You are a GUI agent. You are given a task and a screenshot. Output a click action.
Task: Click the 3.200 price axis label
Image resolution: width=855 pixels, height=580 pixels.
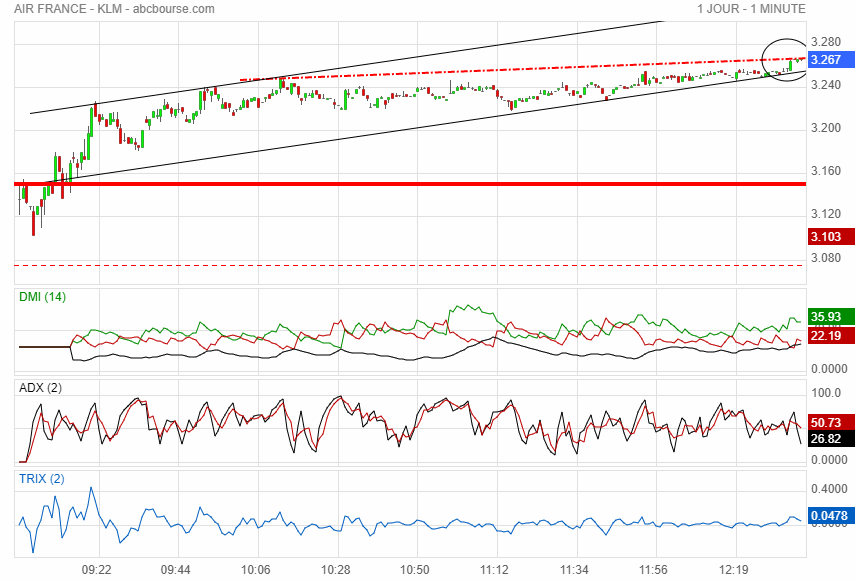click(826, 128)
